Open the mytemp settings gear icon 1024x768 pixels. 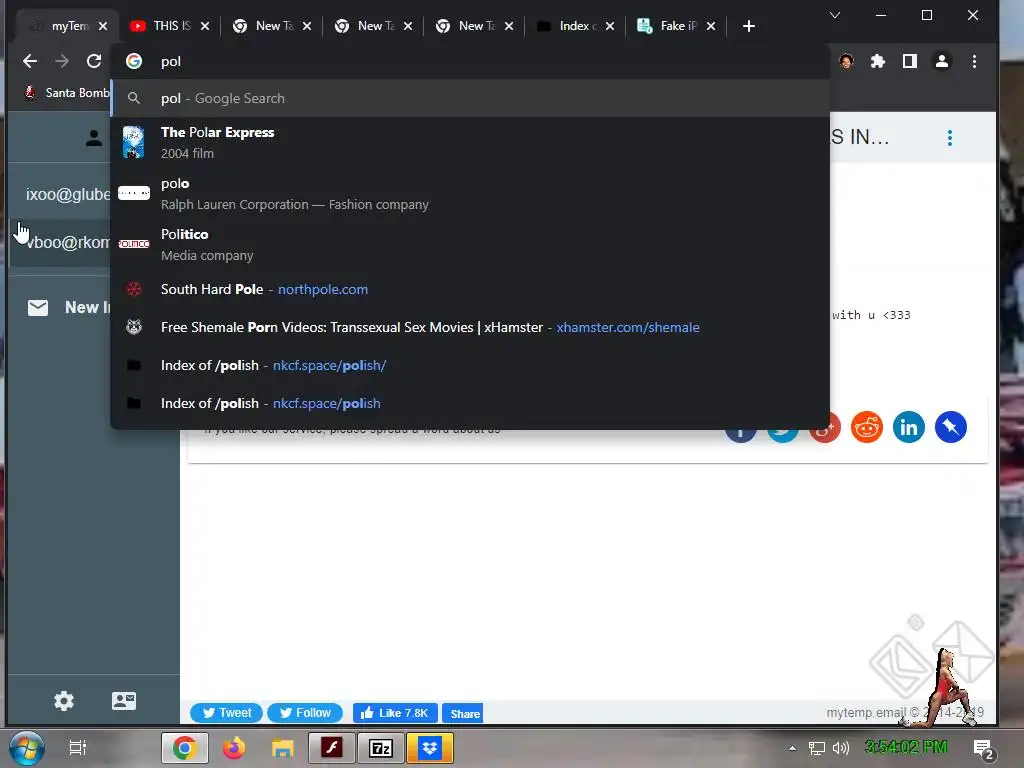64,701
